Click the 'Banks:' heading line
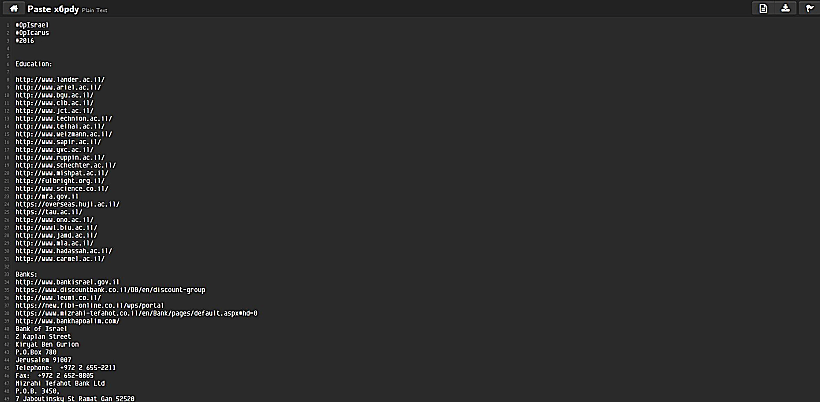This screenshot has width=820, height=402. click(28, 273)
